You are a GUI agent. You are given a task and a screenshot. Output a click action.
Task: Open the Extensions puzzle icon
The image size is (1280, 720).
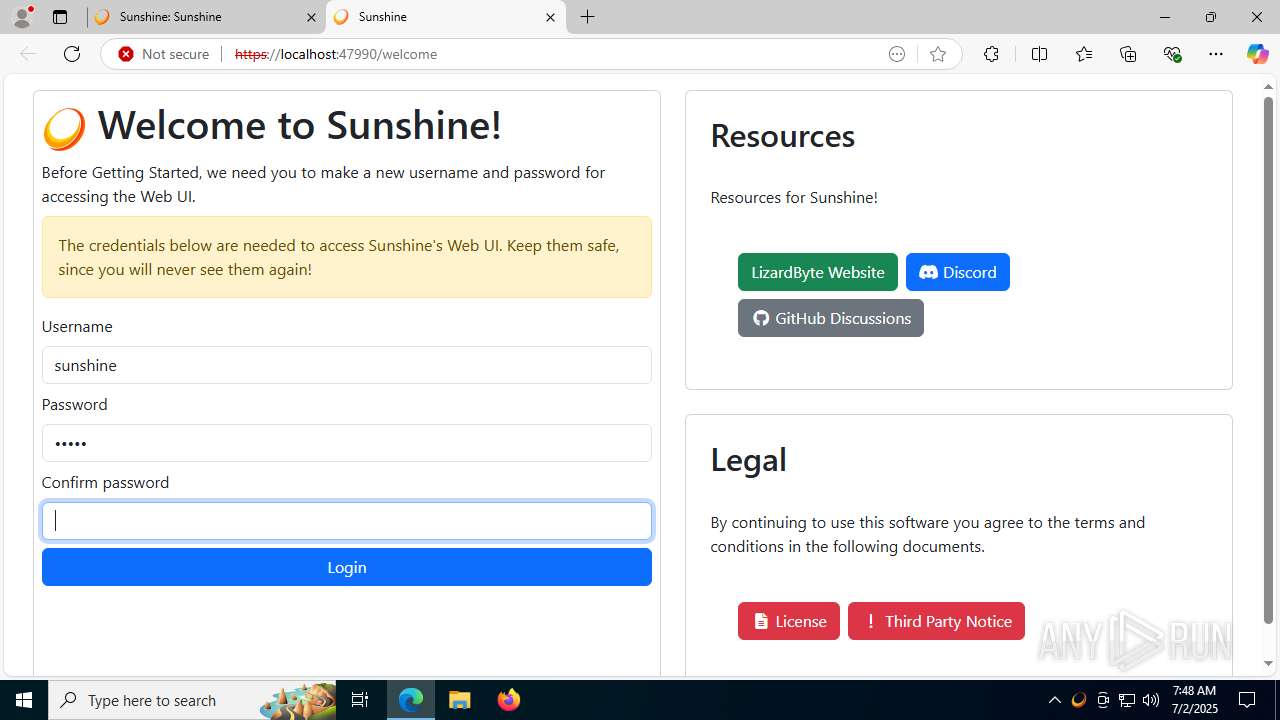pos(991,54)
